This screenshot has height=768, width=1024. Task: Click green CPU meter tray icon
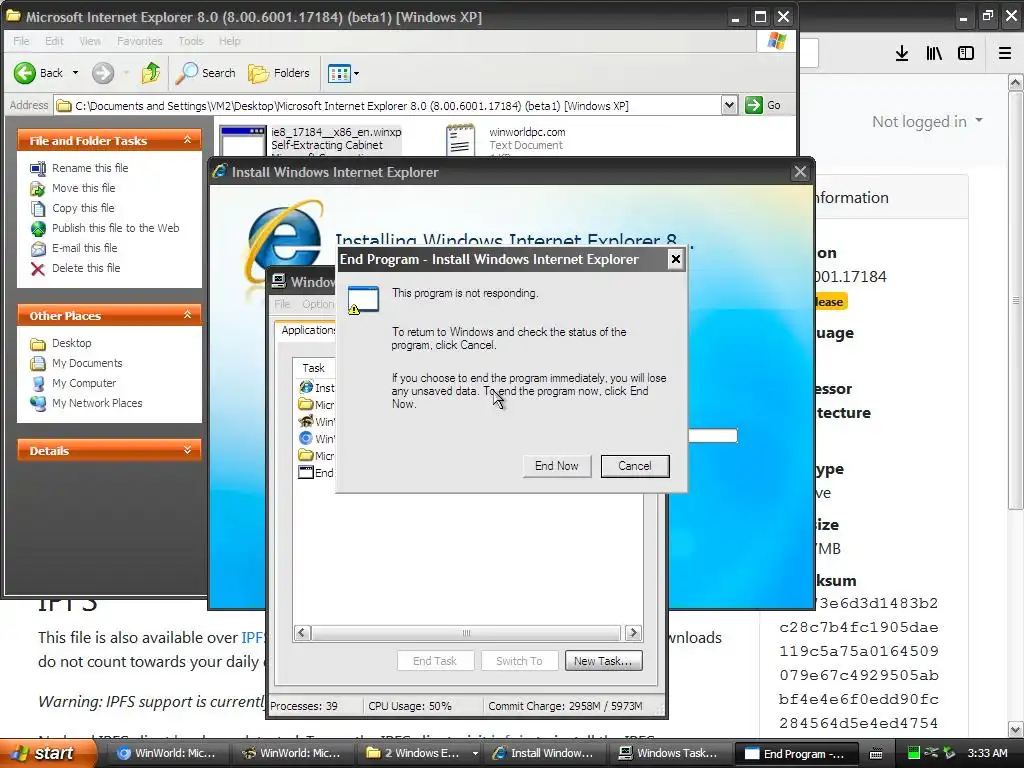914,754
